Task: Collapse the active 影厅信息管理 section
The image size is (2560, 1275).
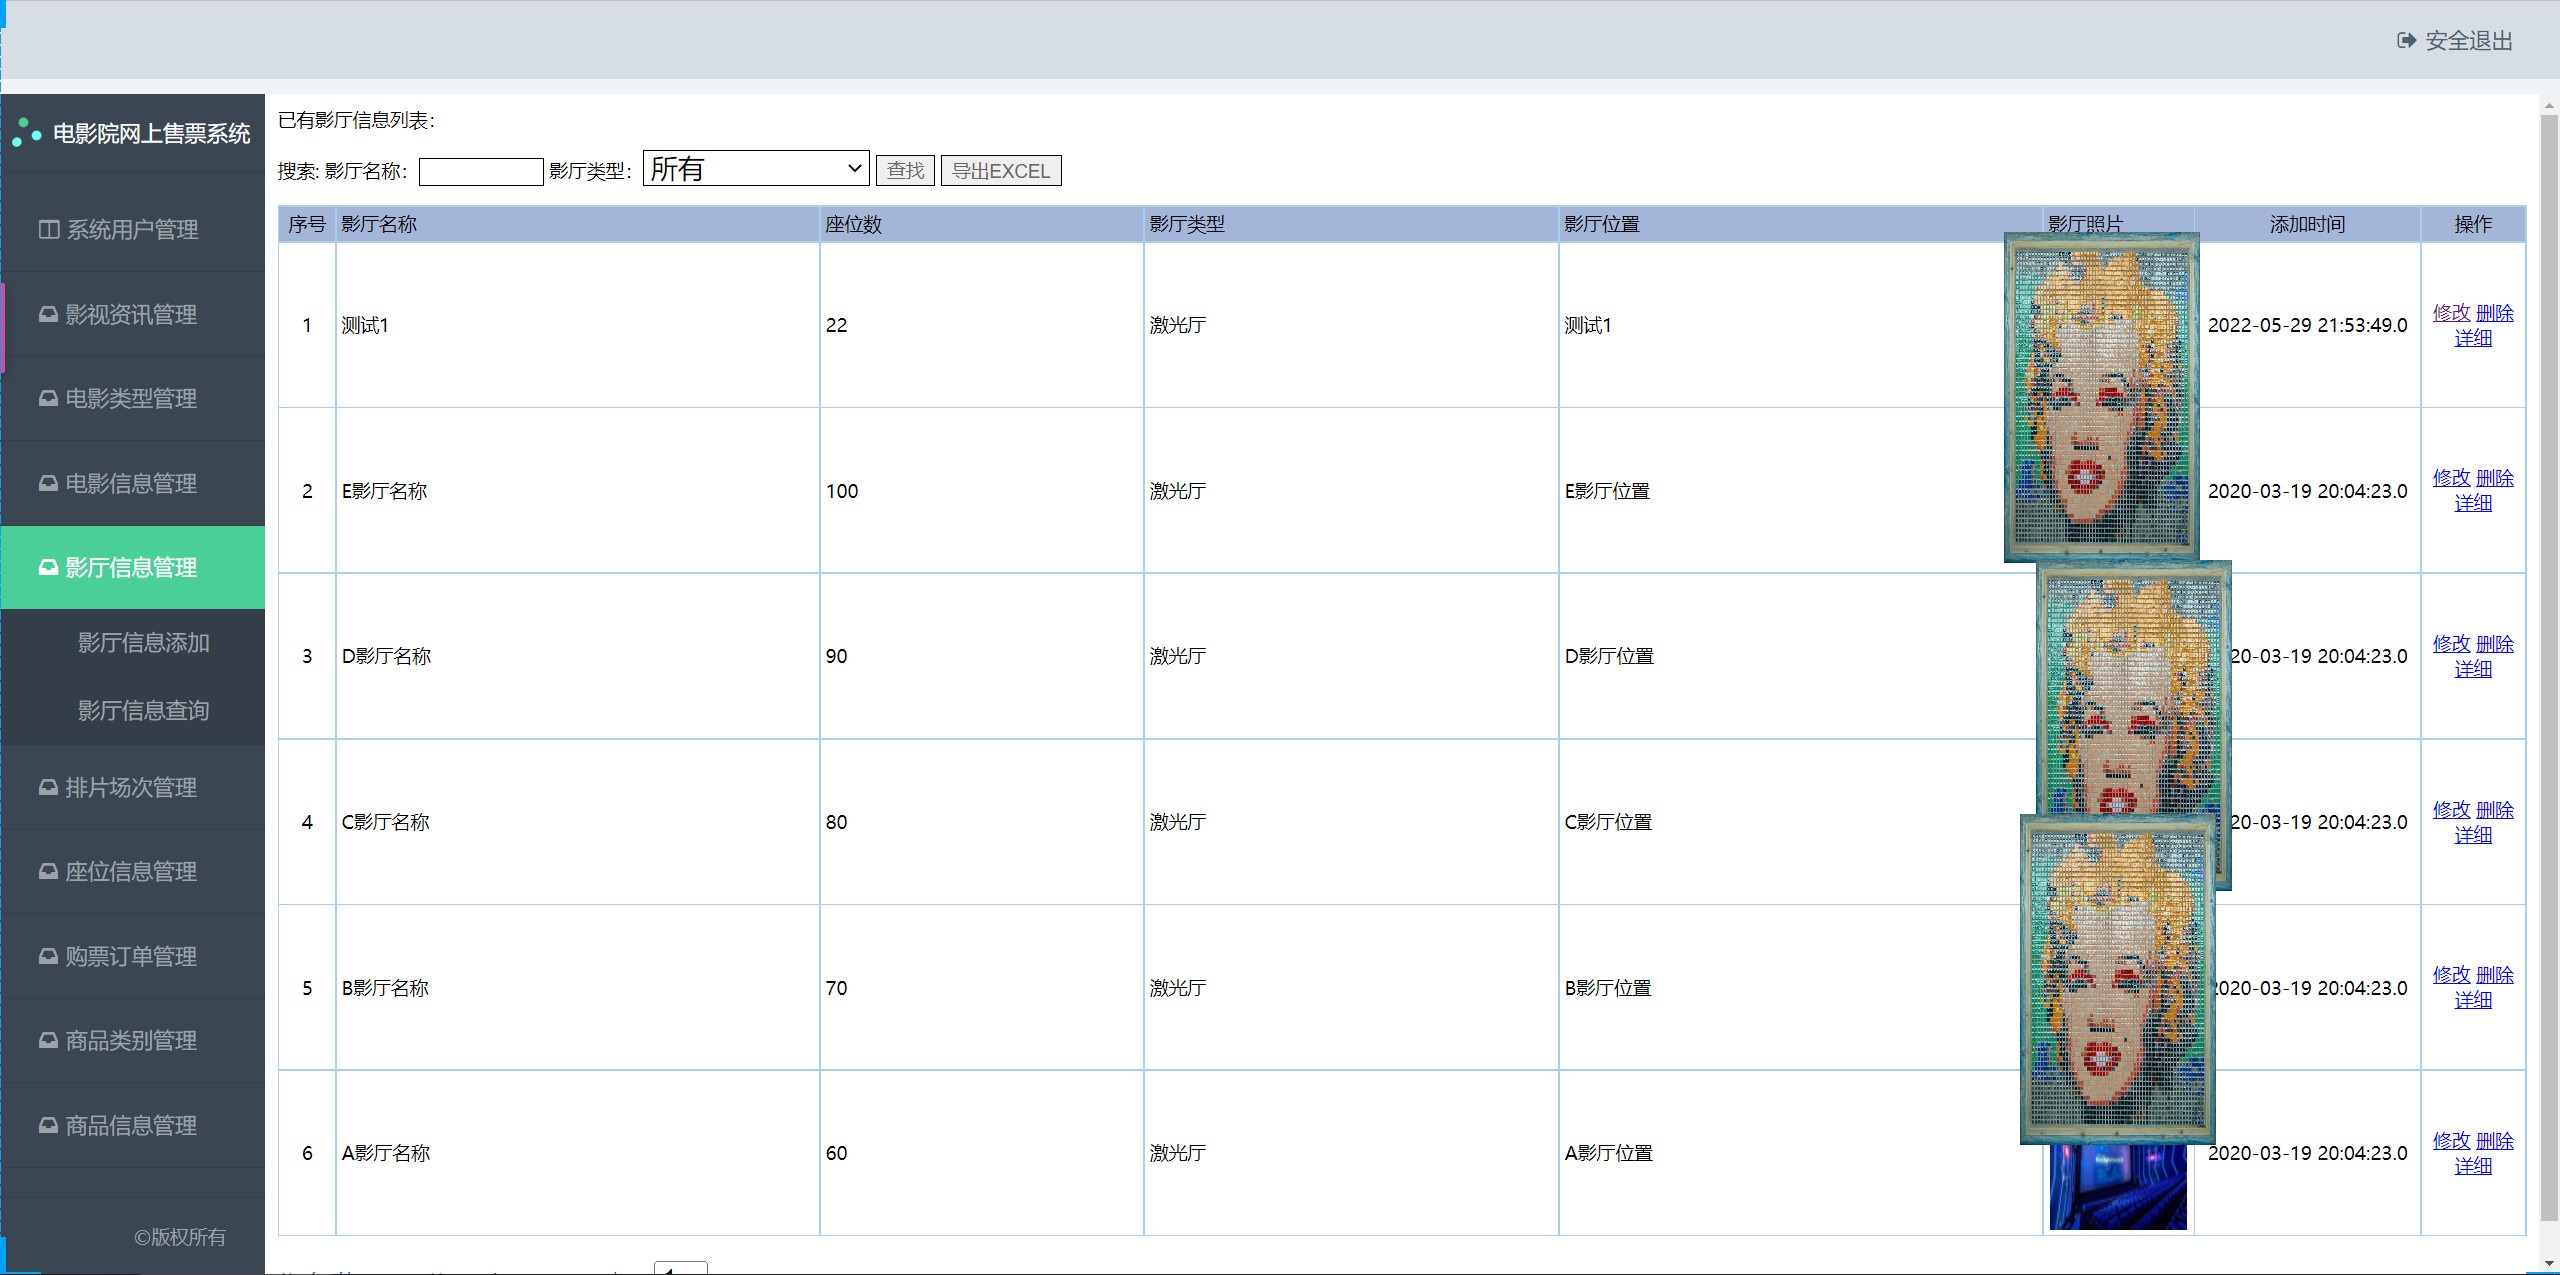Action: [x=131, y=568]
